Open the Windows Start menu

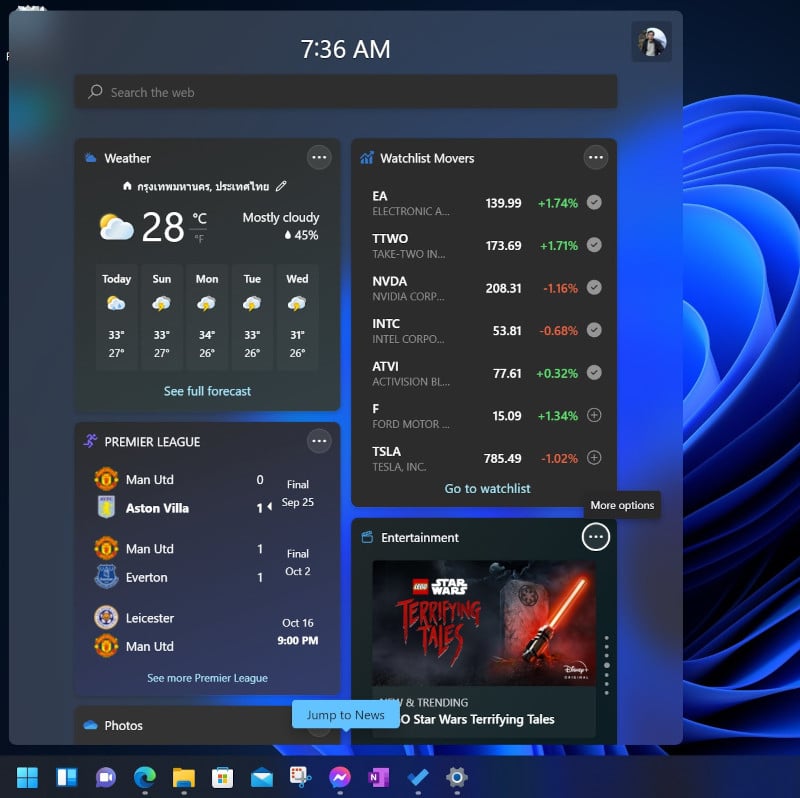27,777
